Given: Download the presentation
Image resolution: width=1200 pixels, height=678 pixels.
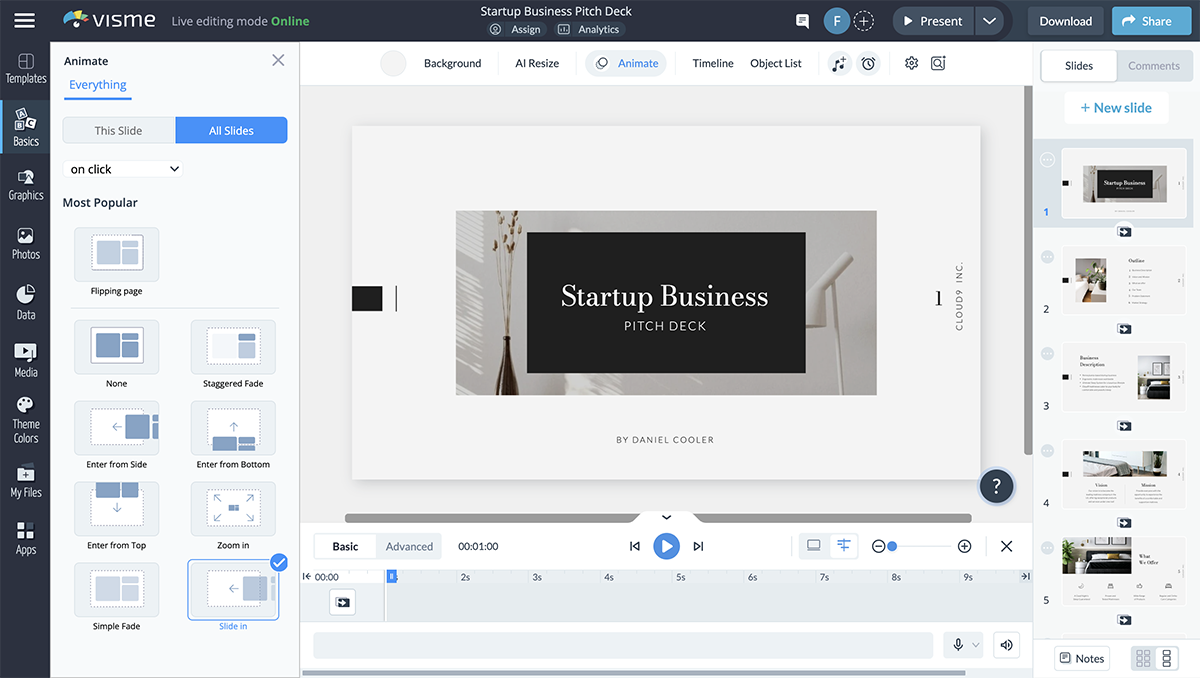Looking at the screenshot, I should coord(1065,20).
